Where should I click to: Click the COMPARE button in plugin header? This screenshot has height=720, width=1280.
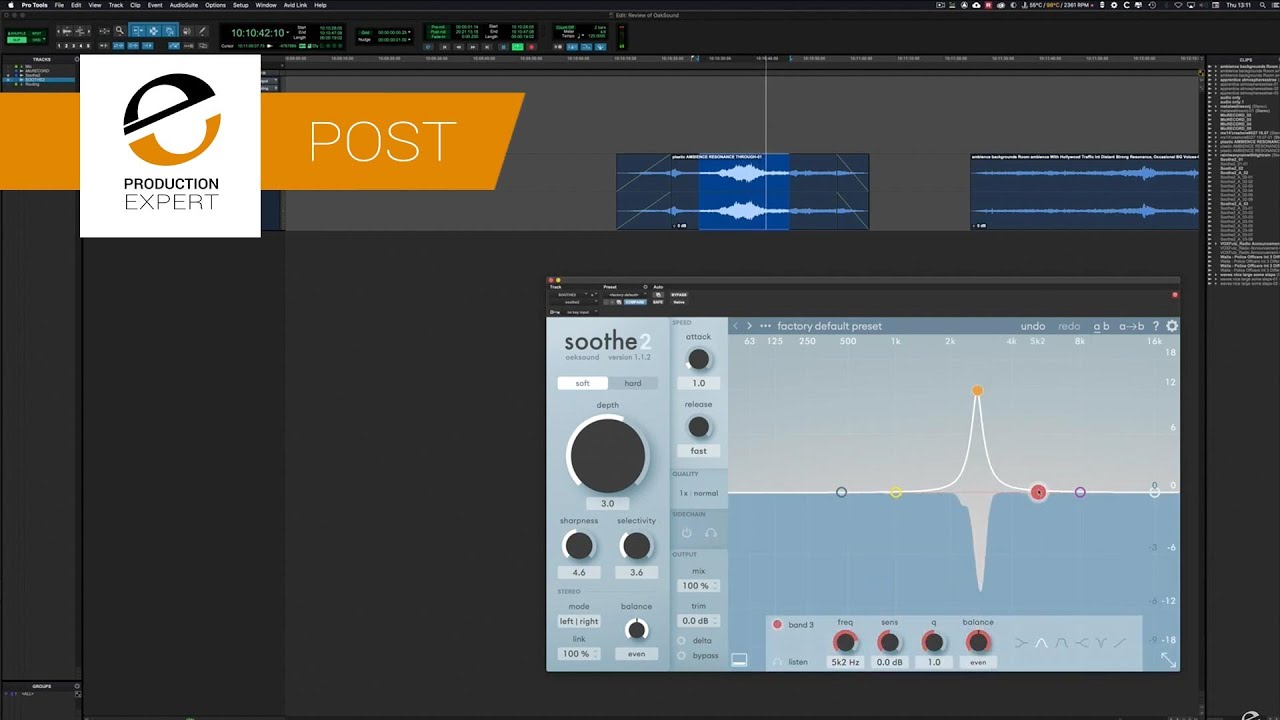(x=635, y=302)
